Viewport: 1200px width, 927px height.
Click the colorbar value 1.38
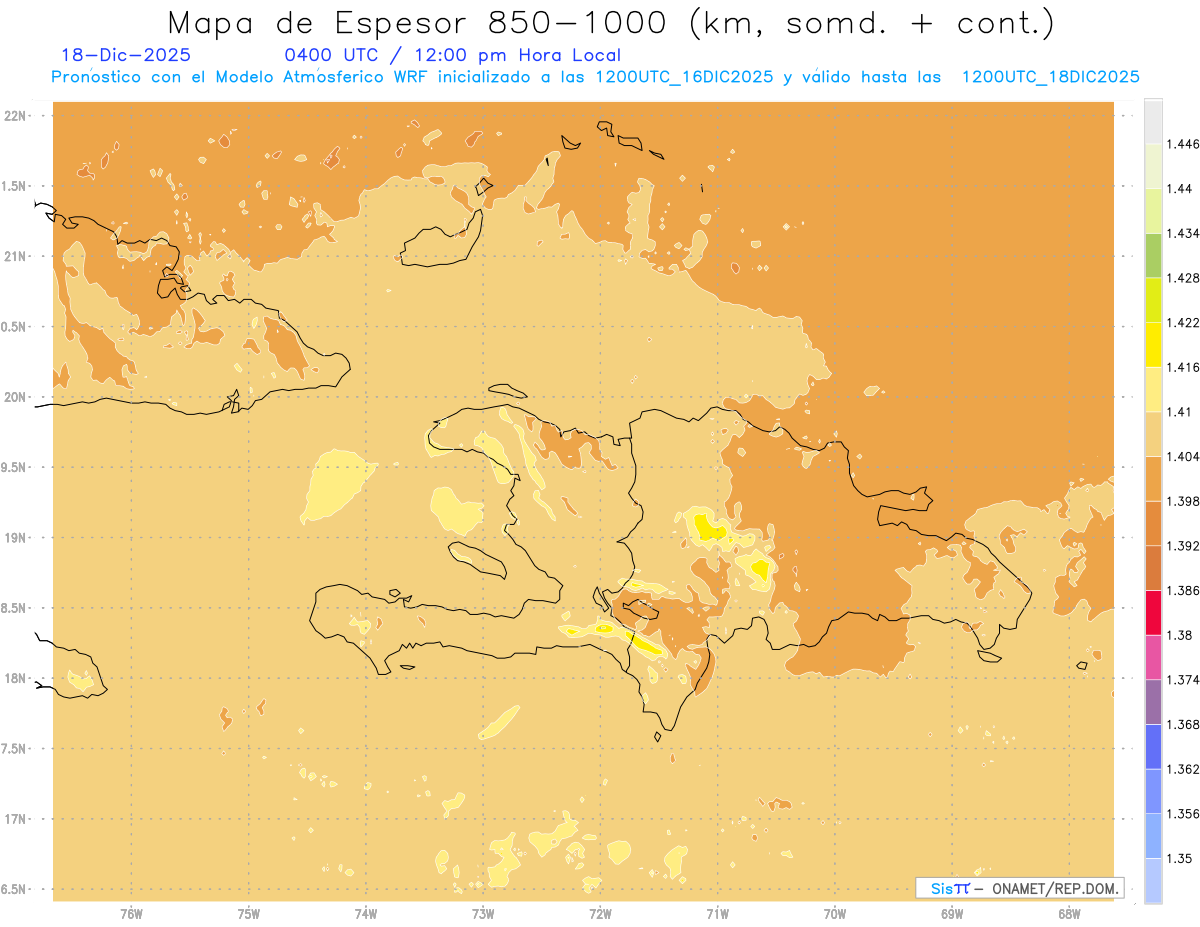coord(1177,635)
